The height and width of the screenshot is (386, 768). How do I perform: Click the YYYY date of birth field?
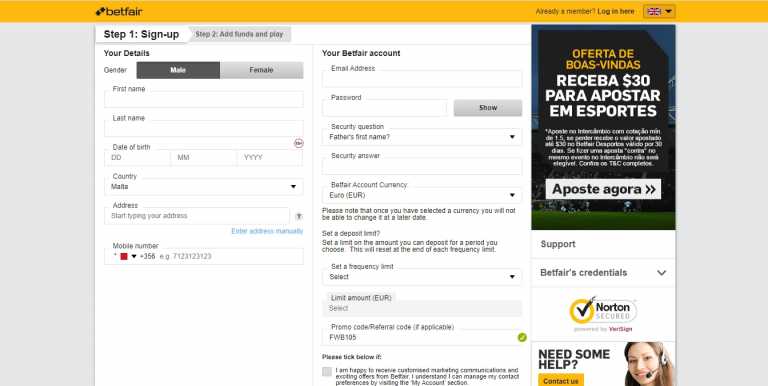click(x=270, y=158)
